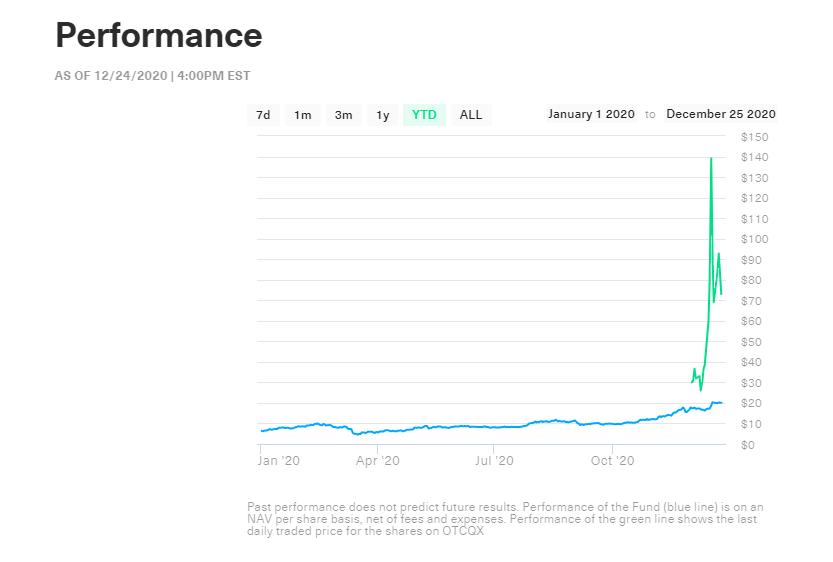This screenshot has height=562, width=833.
Task: Click the Performance heading
Action: (158, 36)
